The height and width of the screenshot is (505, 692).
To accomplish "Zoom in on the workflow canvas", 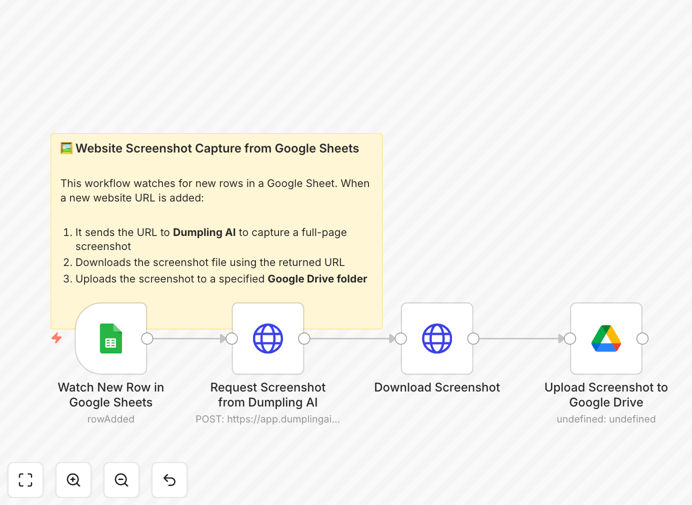I will (73, 480).
